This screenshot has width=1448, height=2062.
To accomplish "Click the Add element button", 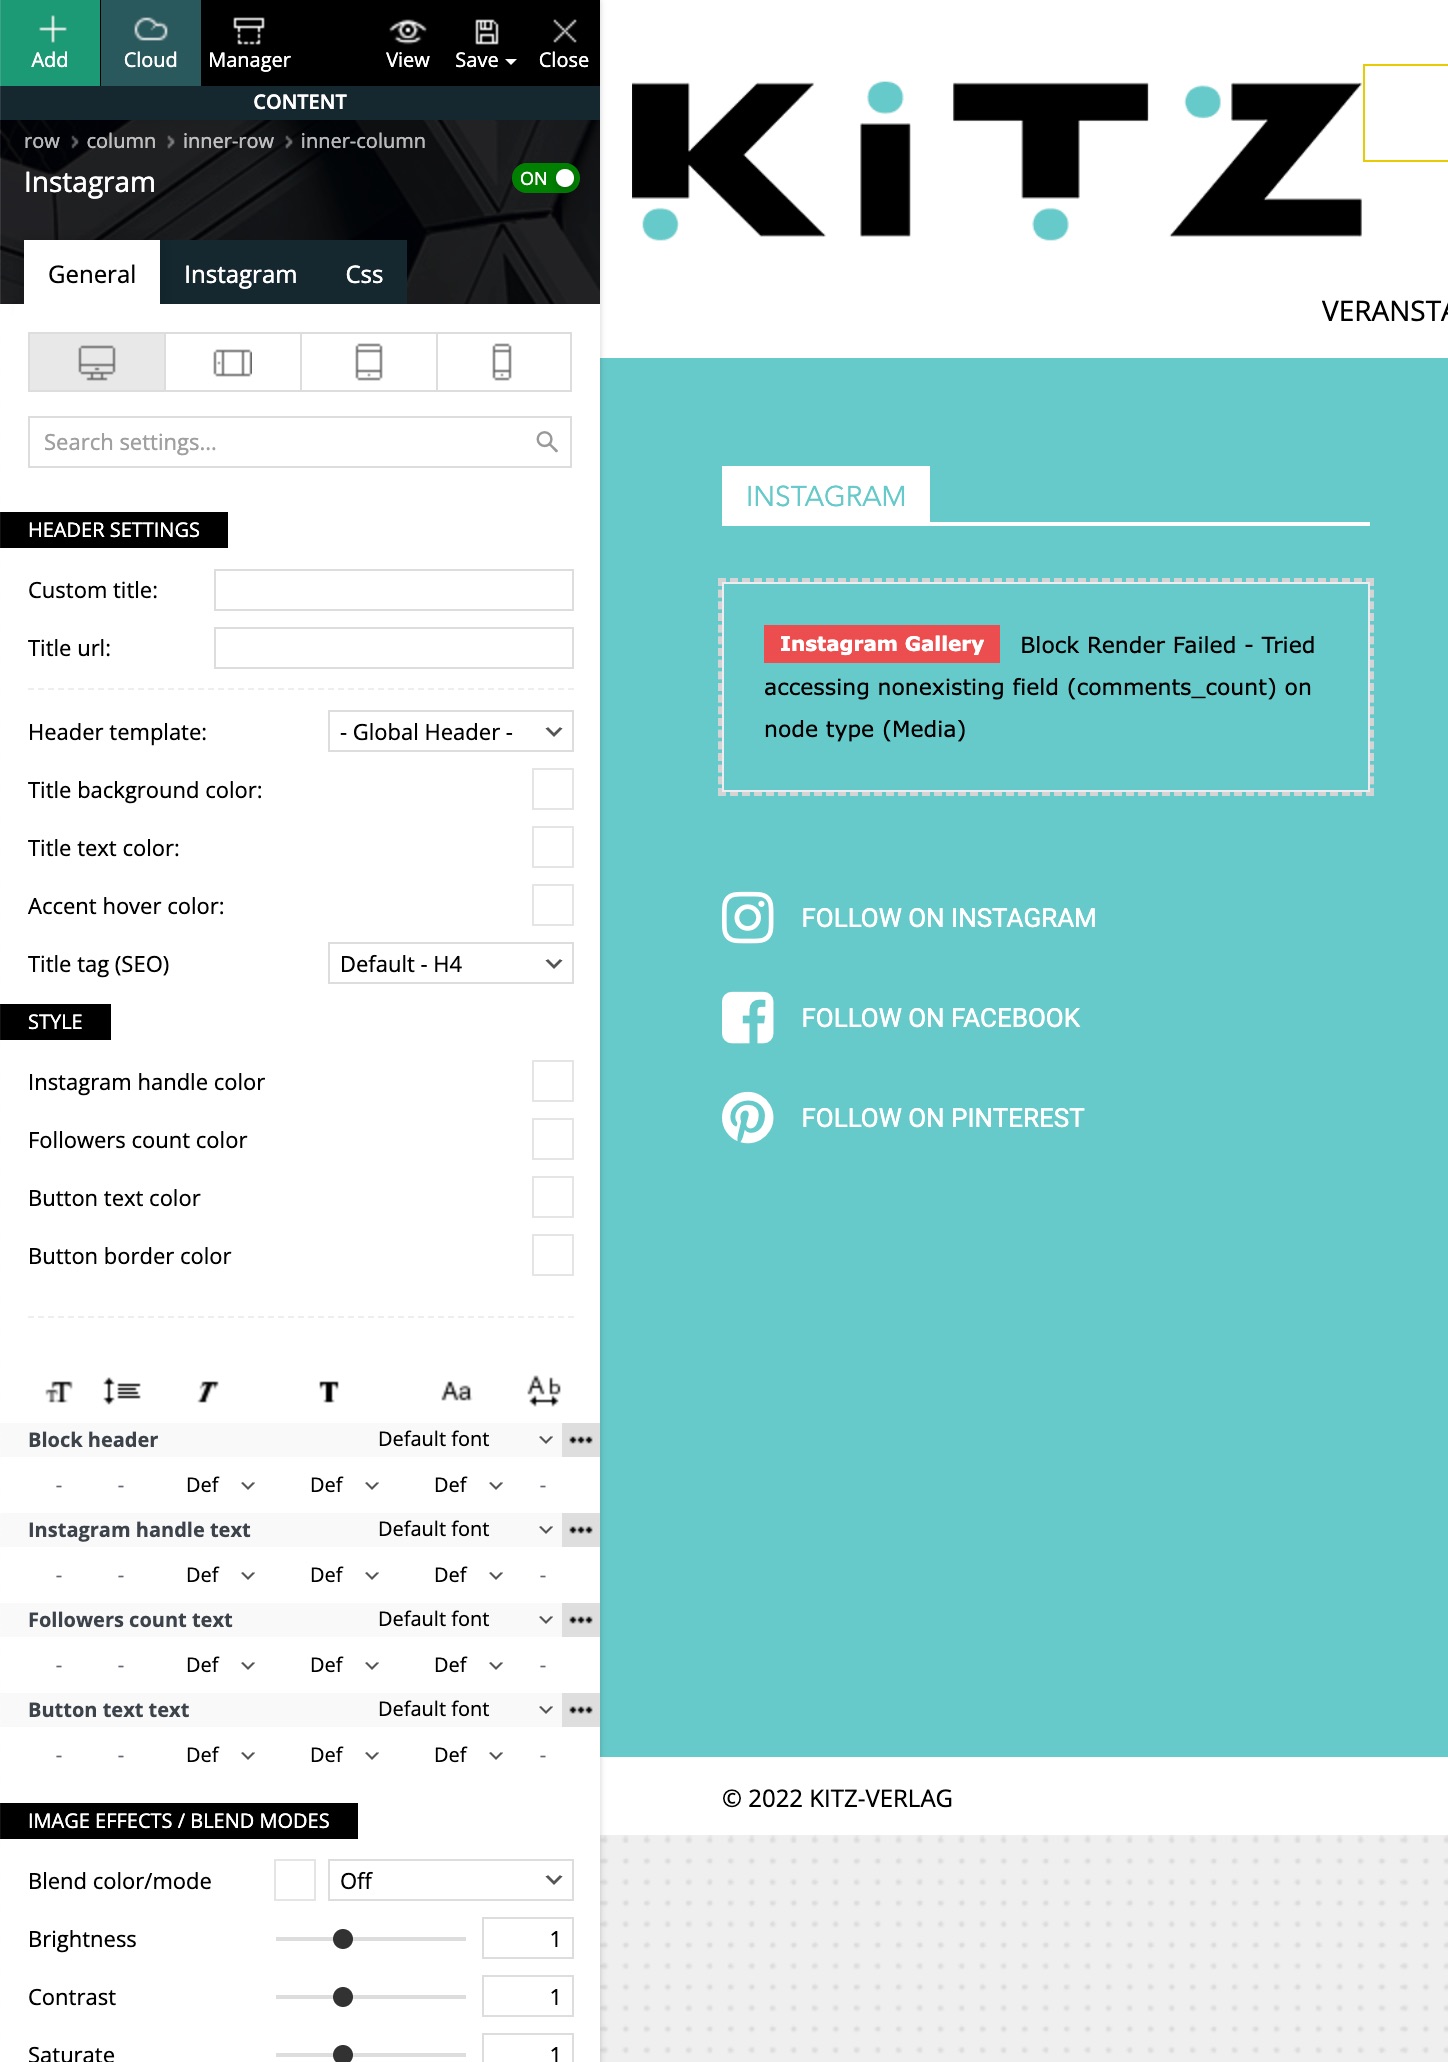I will (x=50, y=43).
